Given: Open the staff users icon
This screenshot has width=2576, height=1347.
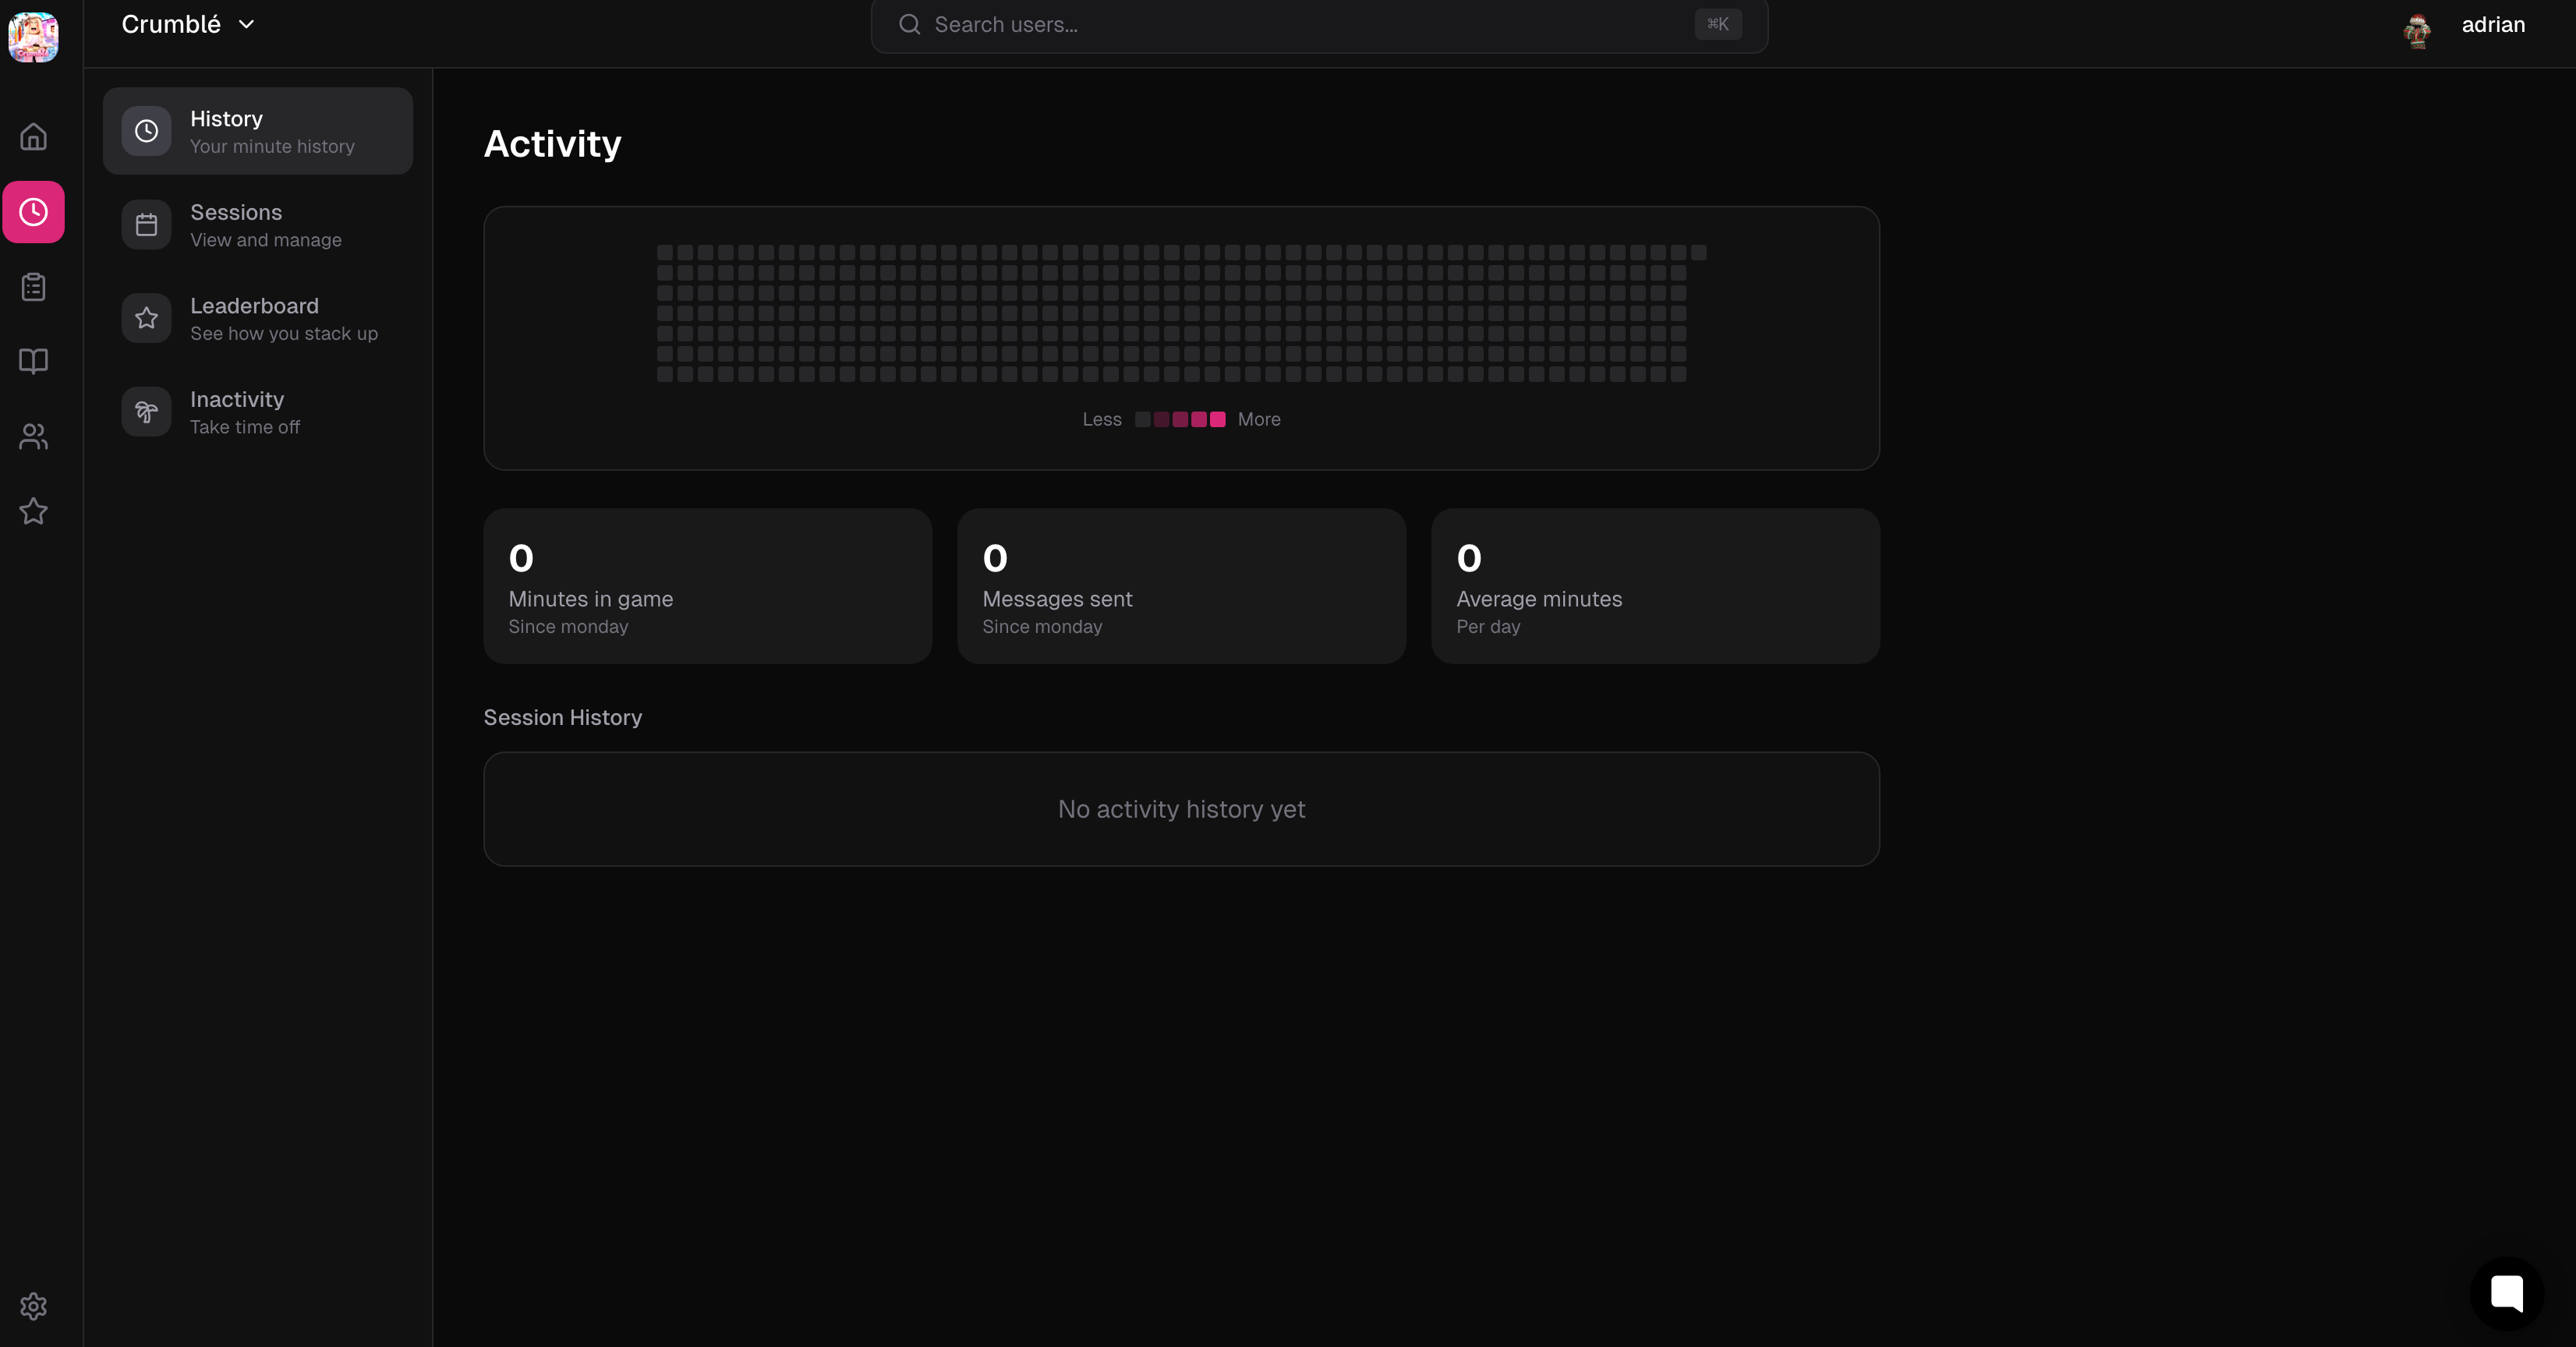Looking at the screenshot, I should [x=33, y=436].
